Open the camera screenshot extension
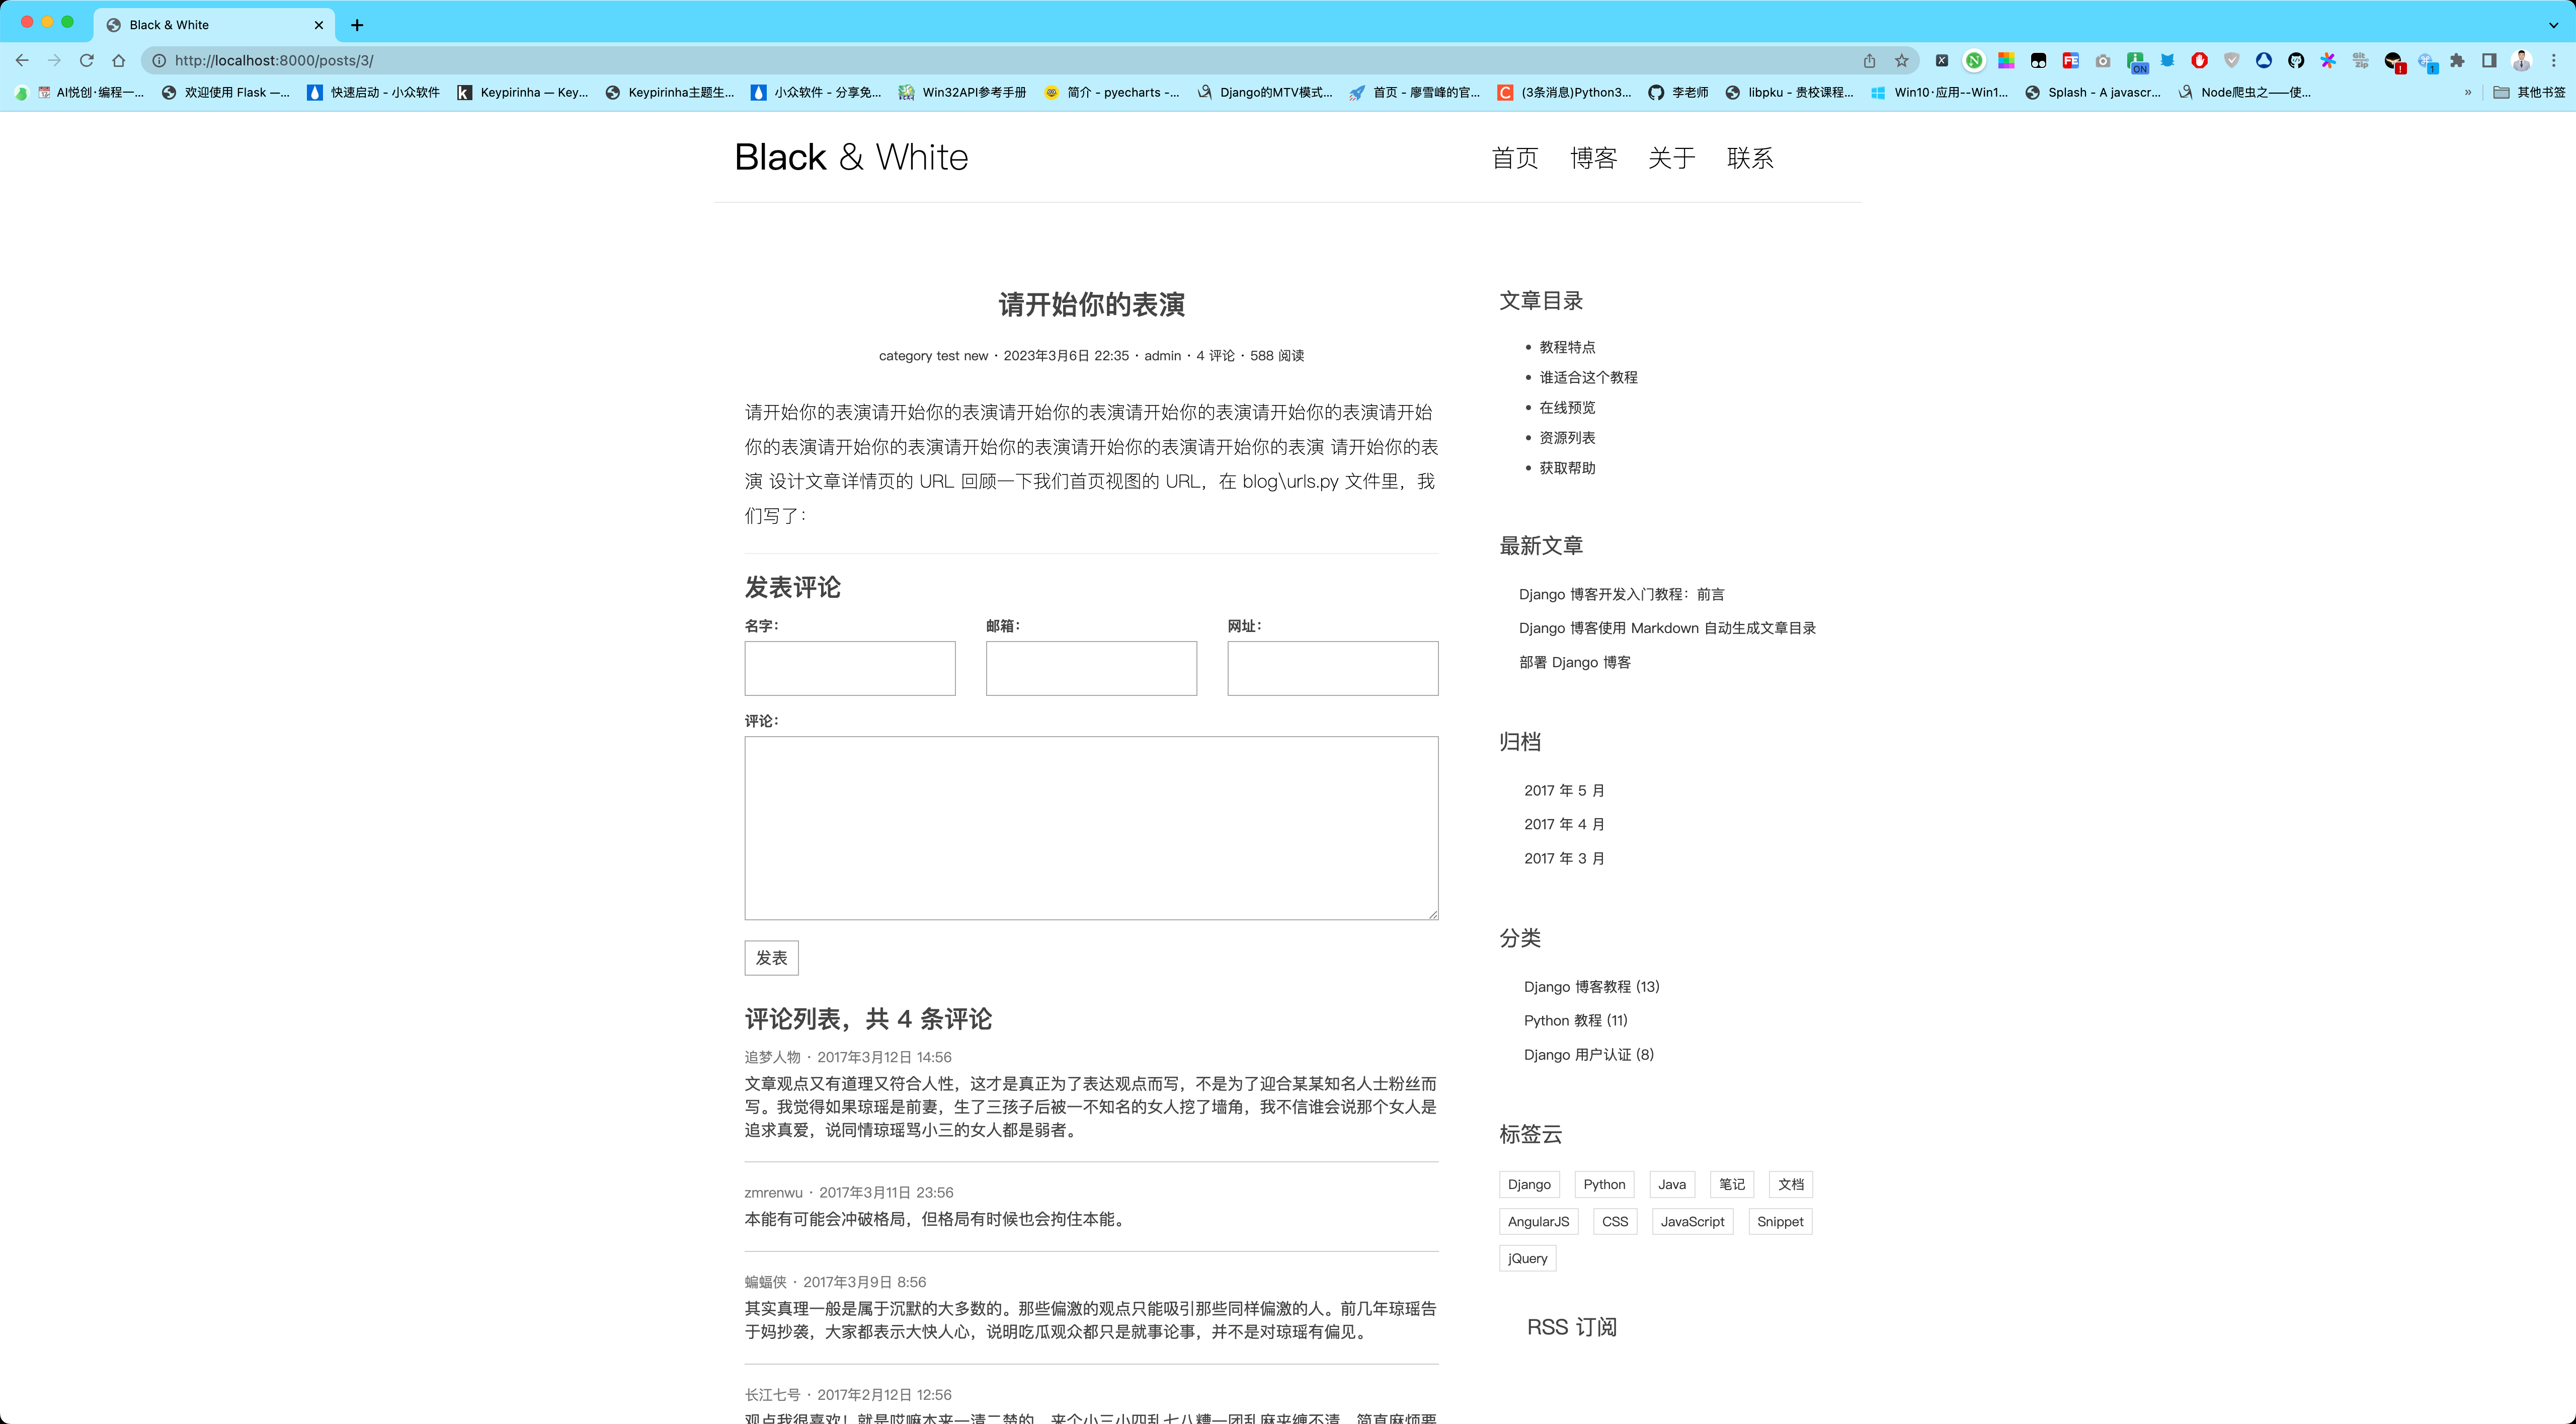The image size is (2576, 1424). [x=2103, y=61]
